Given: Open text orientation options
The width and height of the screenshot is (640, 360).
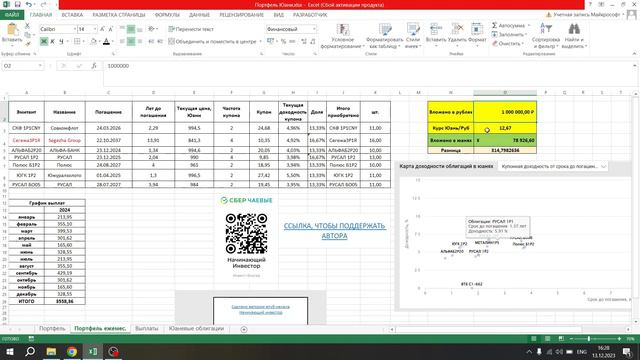Looking at the screenshot, I should 153,29.
